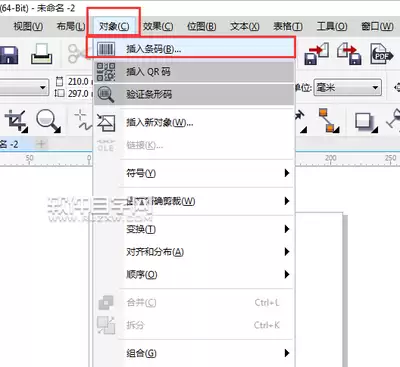This screenshot has width=400, height=367.
Task: Click the Print icon in toolbar
Action: (x=42, y=54)
